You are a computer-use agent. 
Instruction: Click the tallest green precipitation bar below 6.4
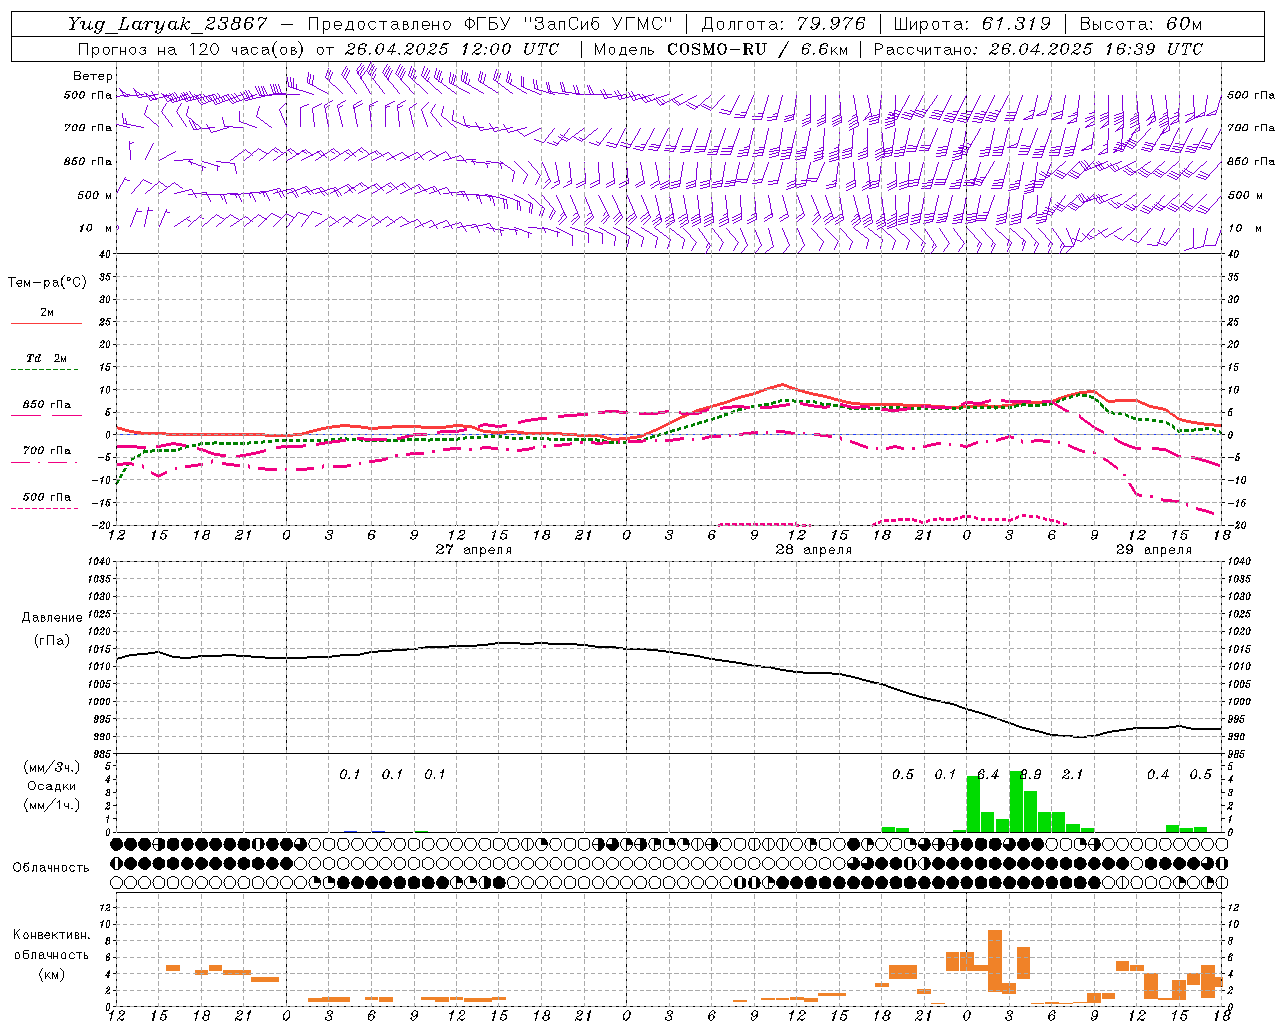click(973, 804)
